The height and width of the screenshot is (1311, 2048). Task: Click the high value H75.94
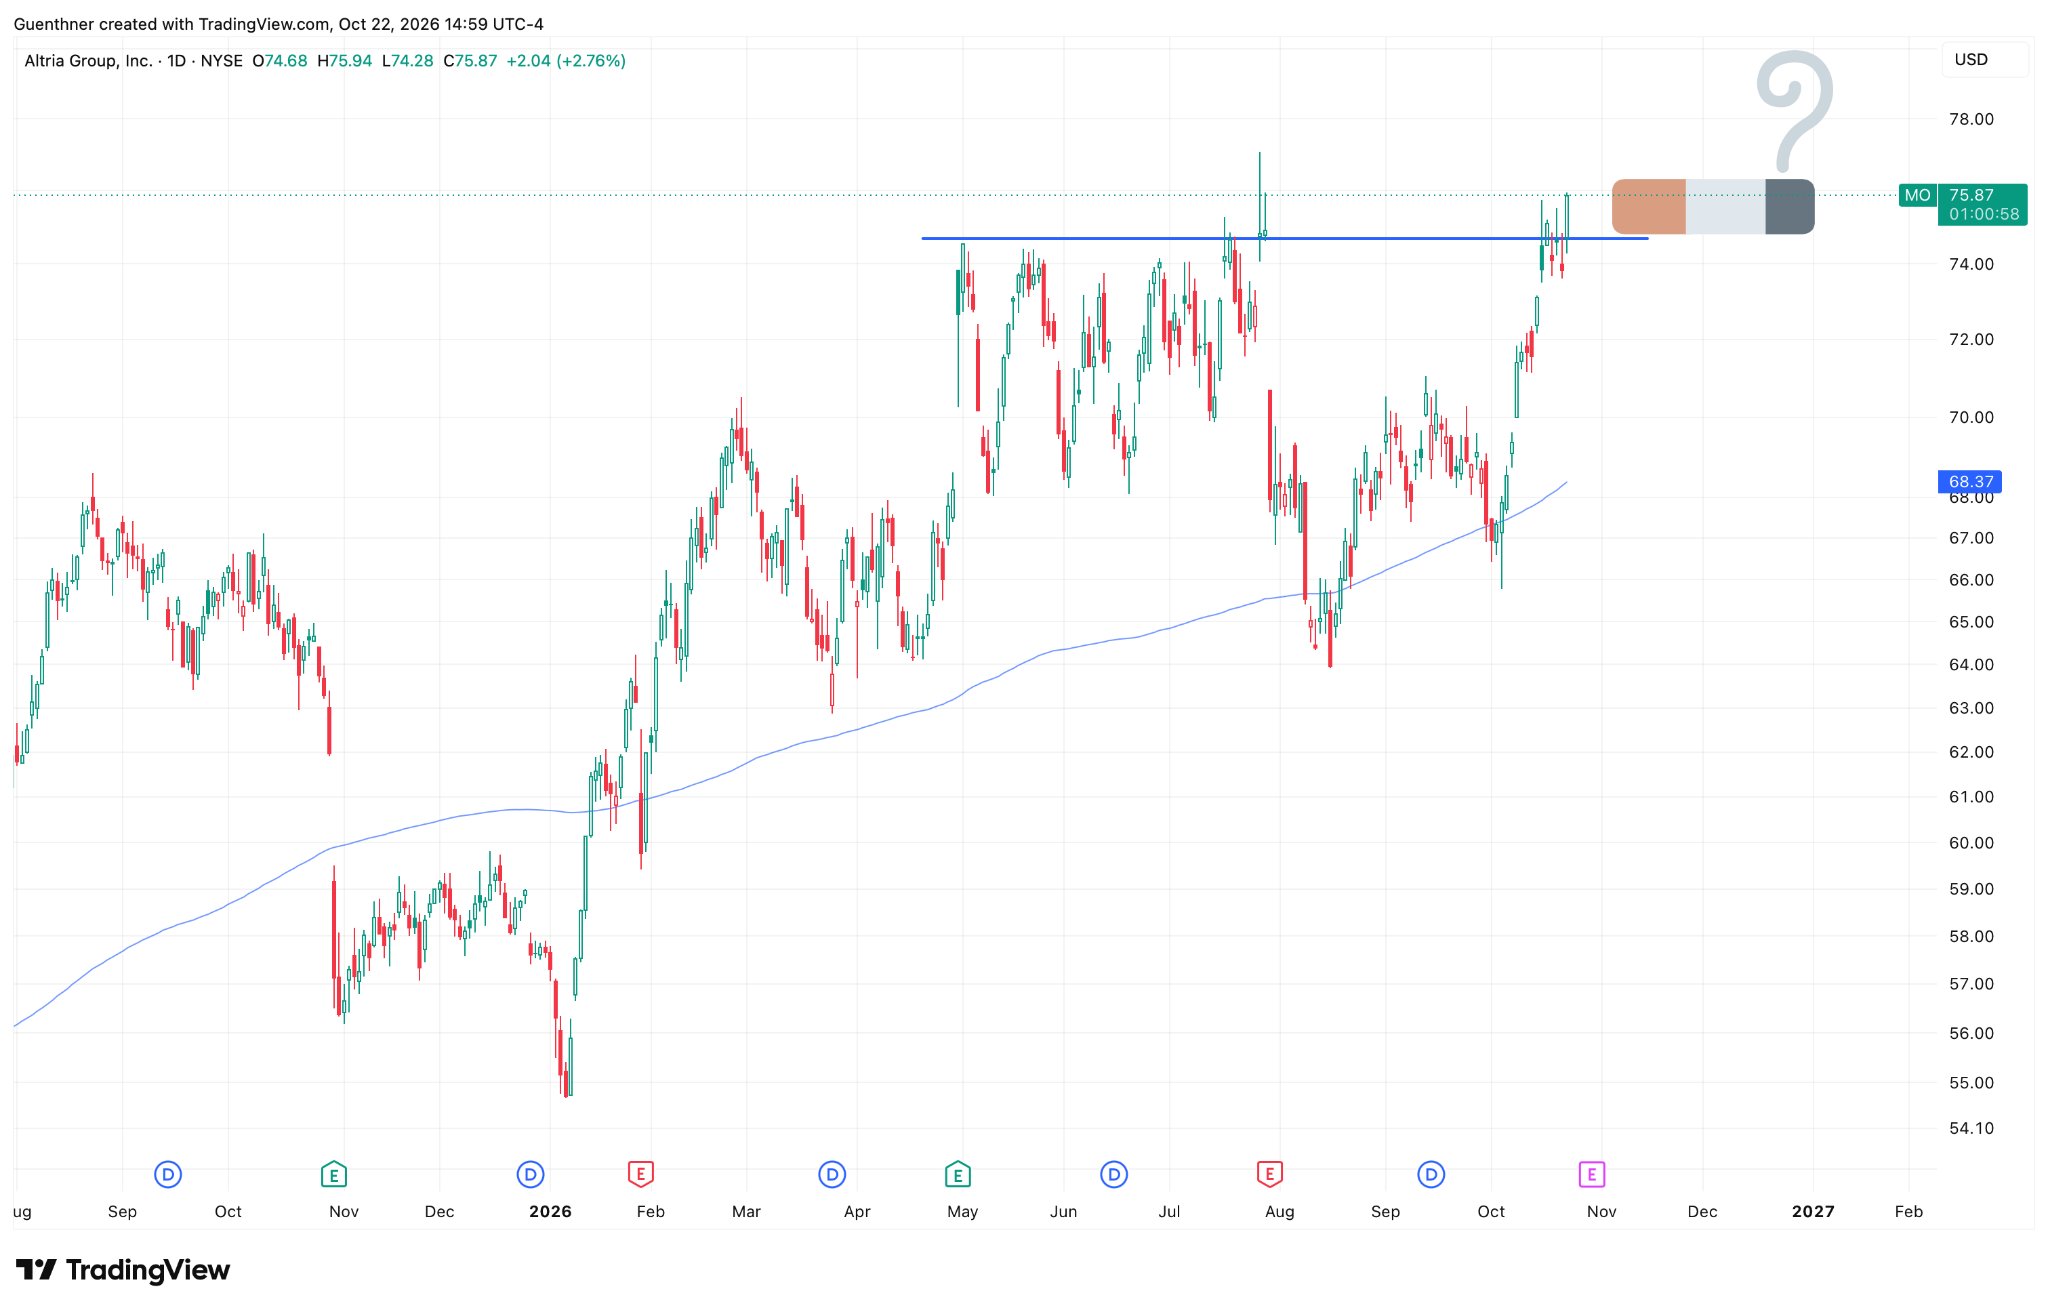coord(345,61)
